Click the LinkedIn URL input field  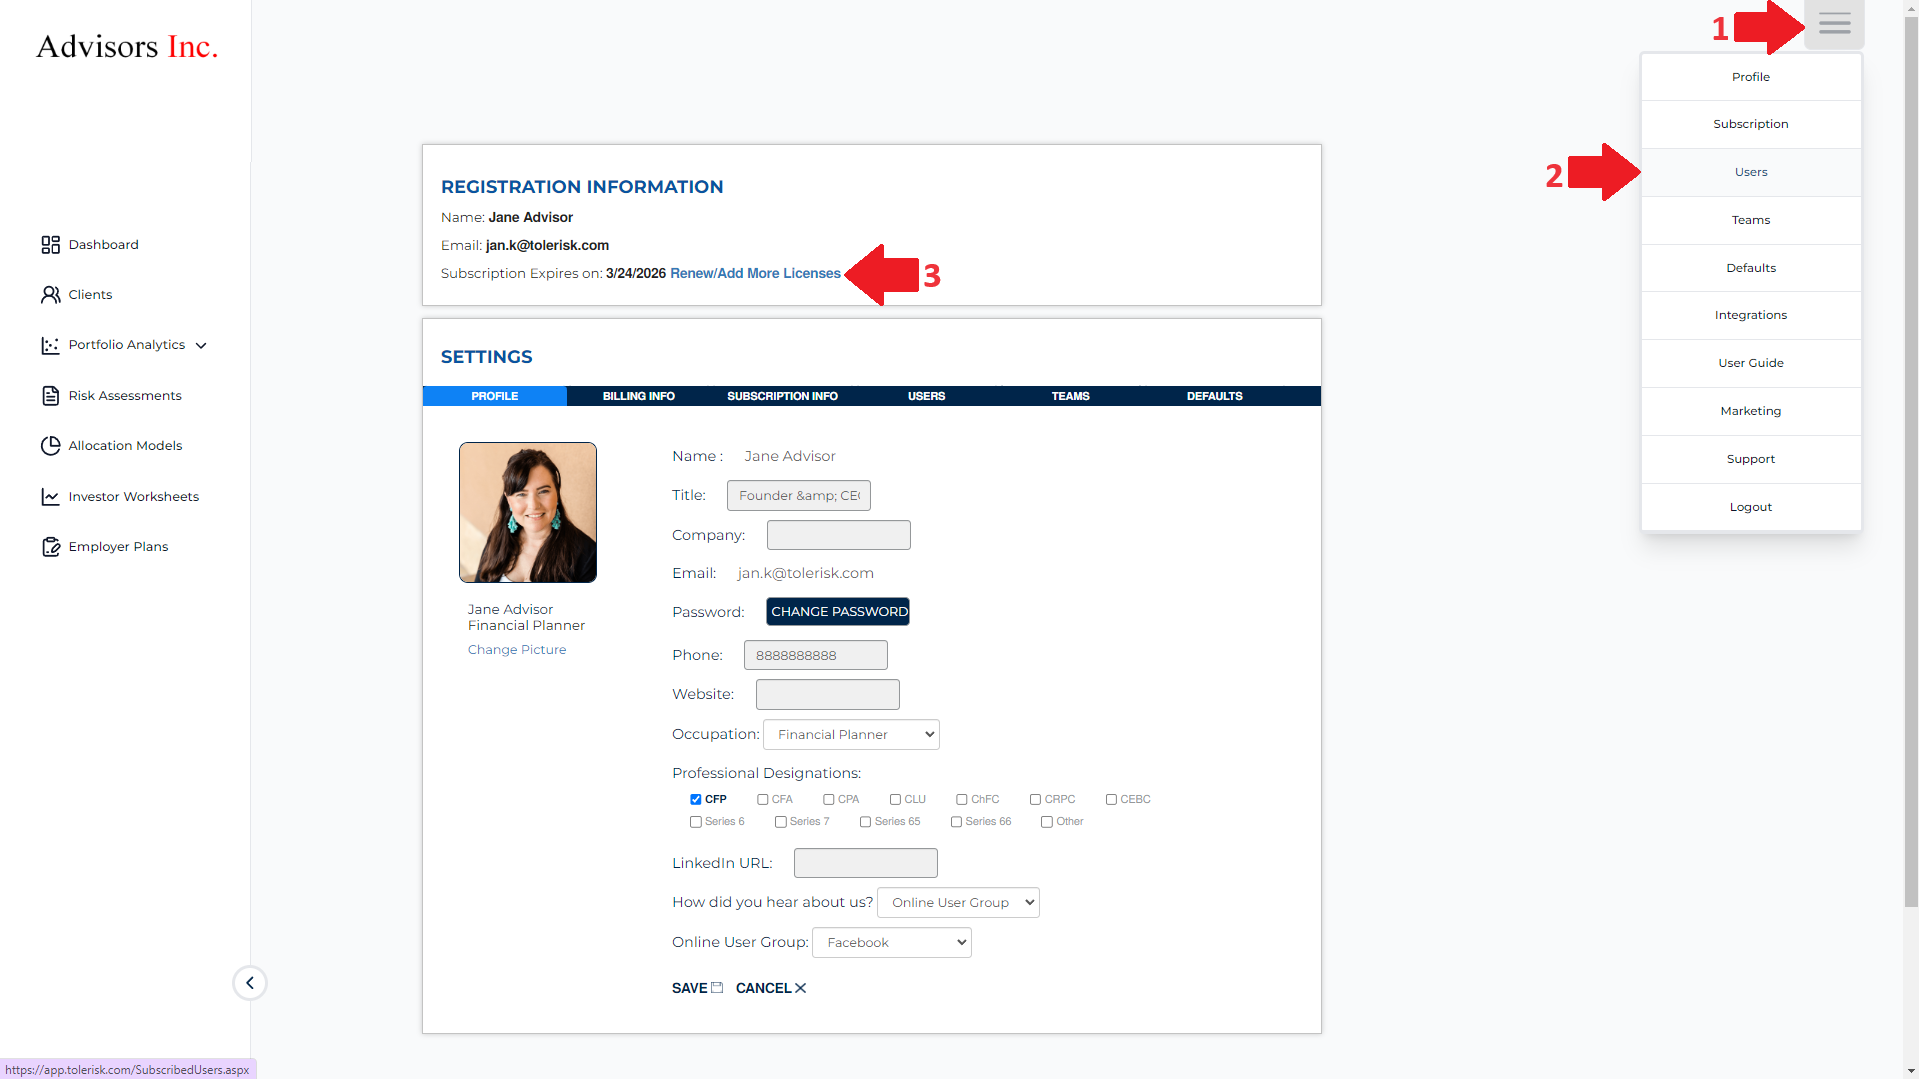[865, 863]
